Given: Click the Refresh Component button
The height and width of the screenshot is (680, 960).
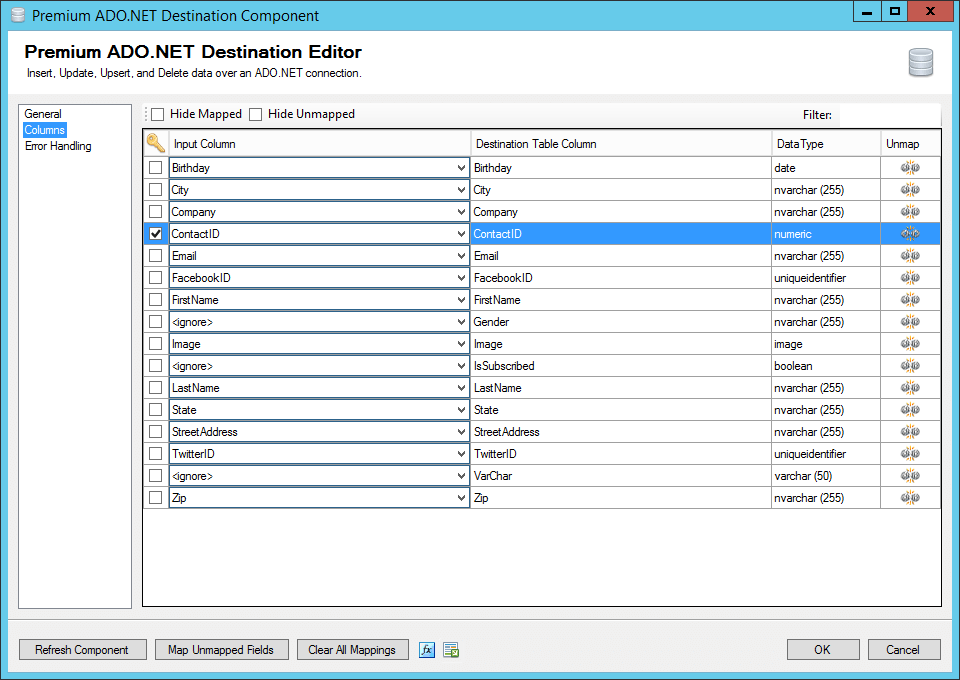Looking at the screenshot, I should [83, 650].
